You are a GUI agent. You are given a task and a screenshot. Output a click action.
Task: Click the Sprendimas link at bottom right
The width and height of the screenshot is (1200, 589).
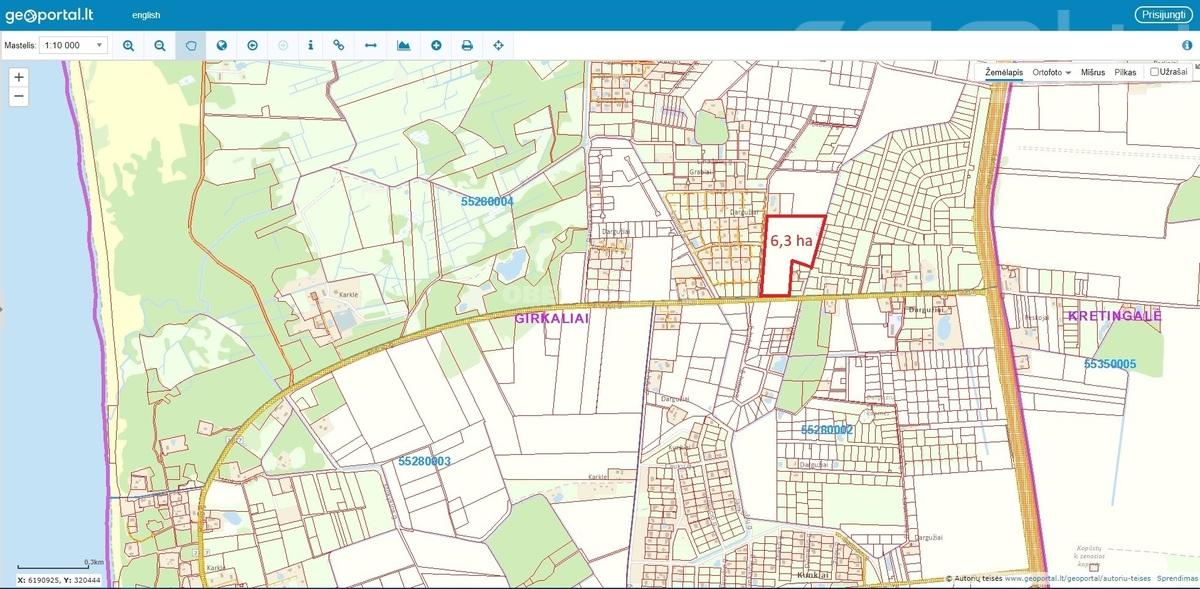point(1178,578)
